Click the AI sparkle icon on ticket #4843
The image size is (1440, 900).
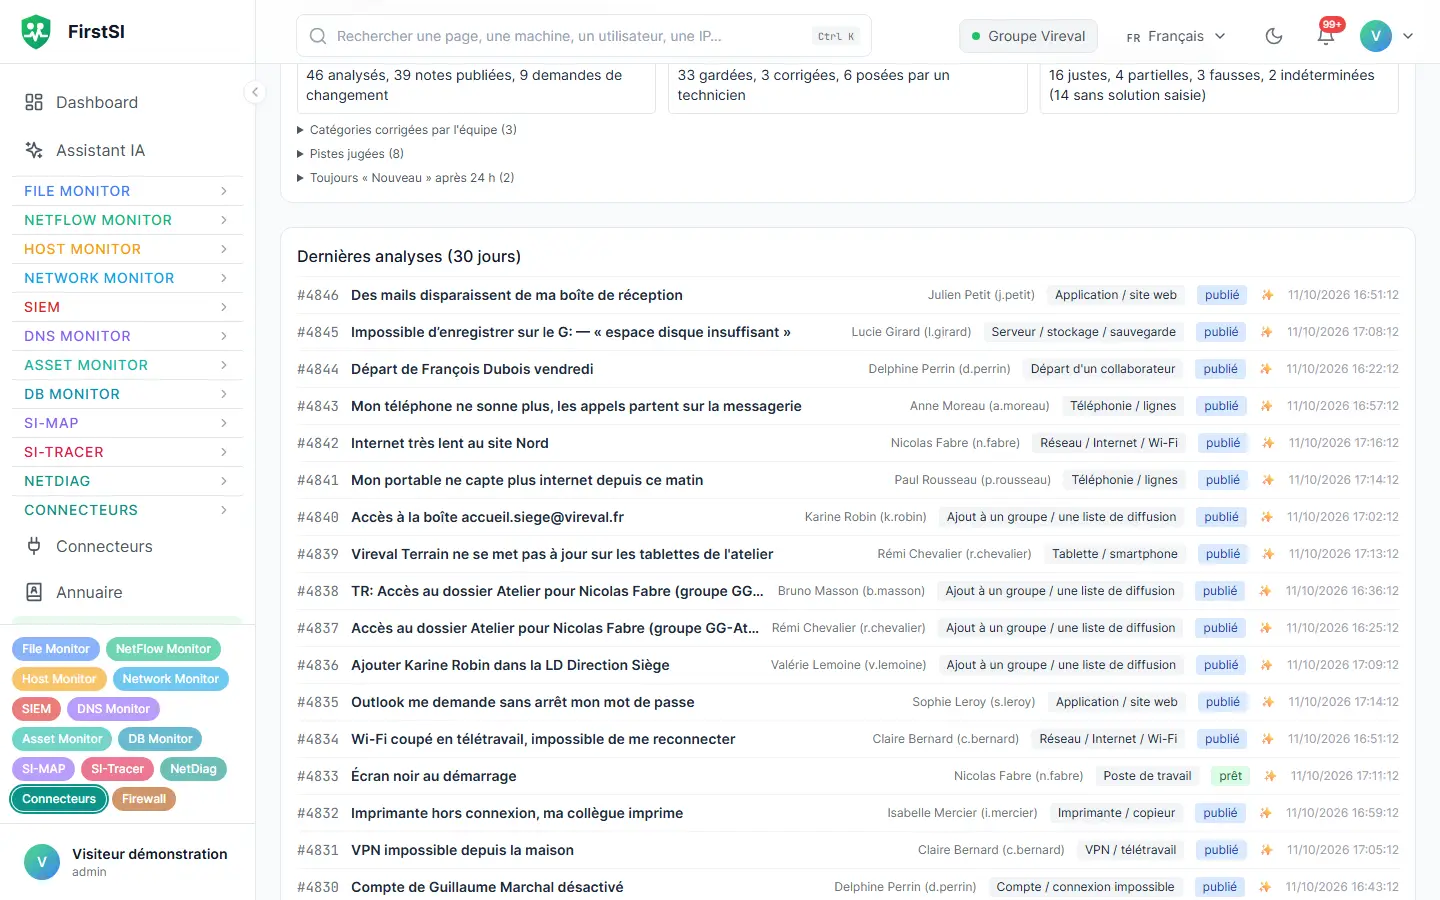(x=1266, y=406)
